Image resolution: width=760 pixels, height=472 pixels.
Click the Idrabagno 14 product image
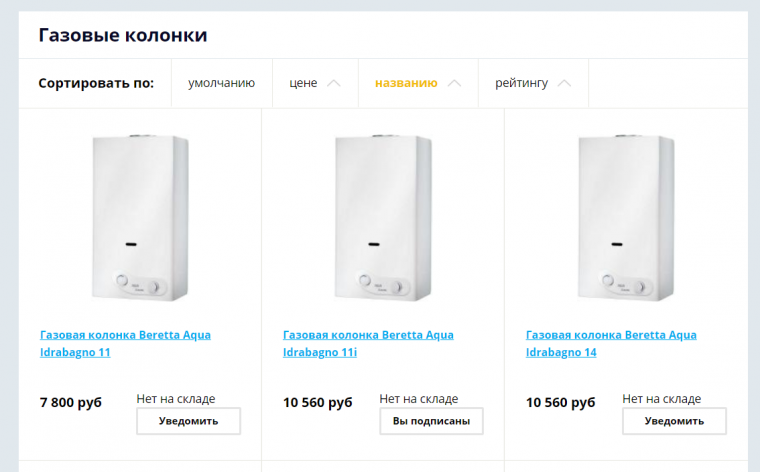(x=625, y=218)
